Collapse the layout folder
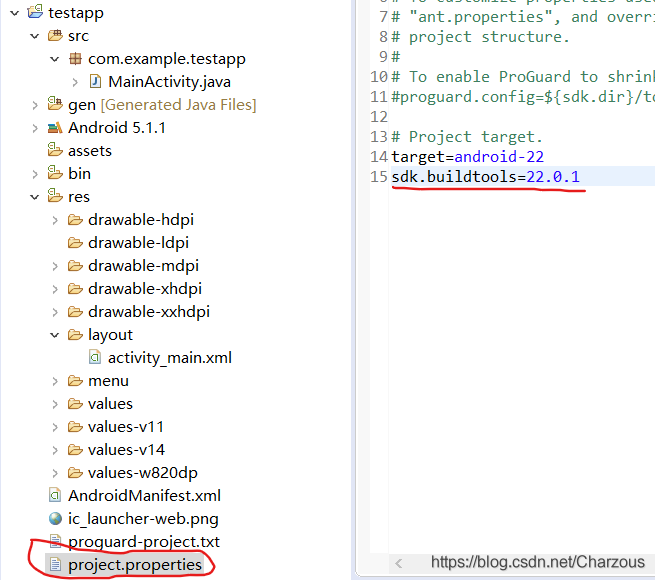655x581 pixels. [x=55, y=335]
